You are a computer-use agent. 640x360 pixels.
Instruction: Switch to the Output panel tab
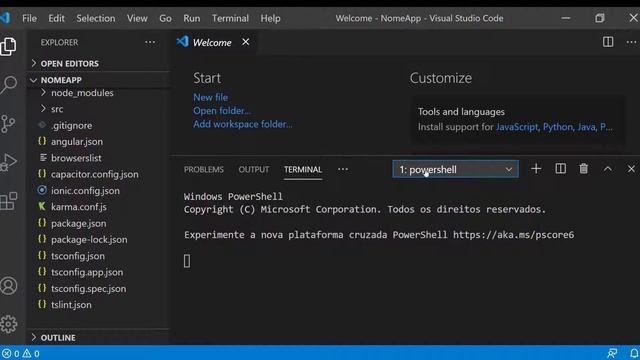tap(254, 169)
